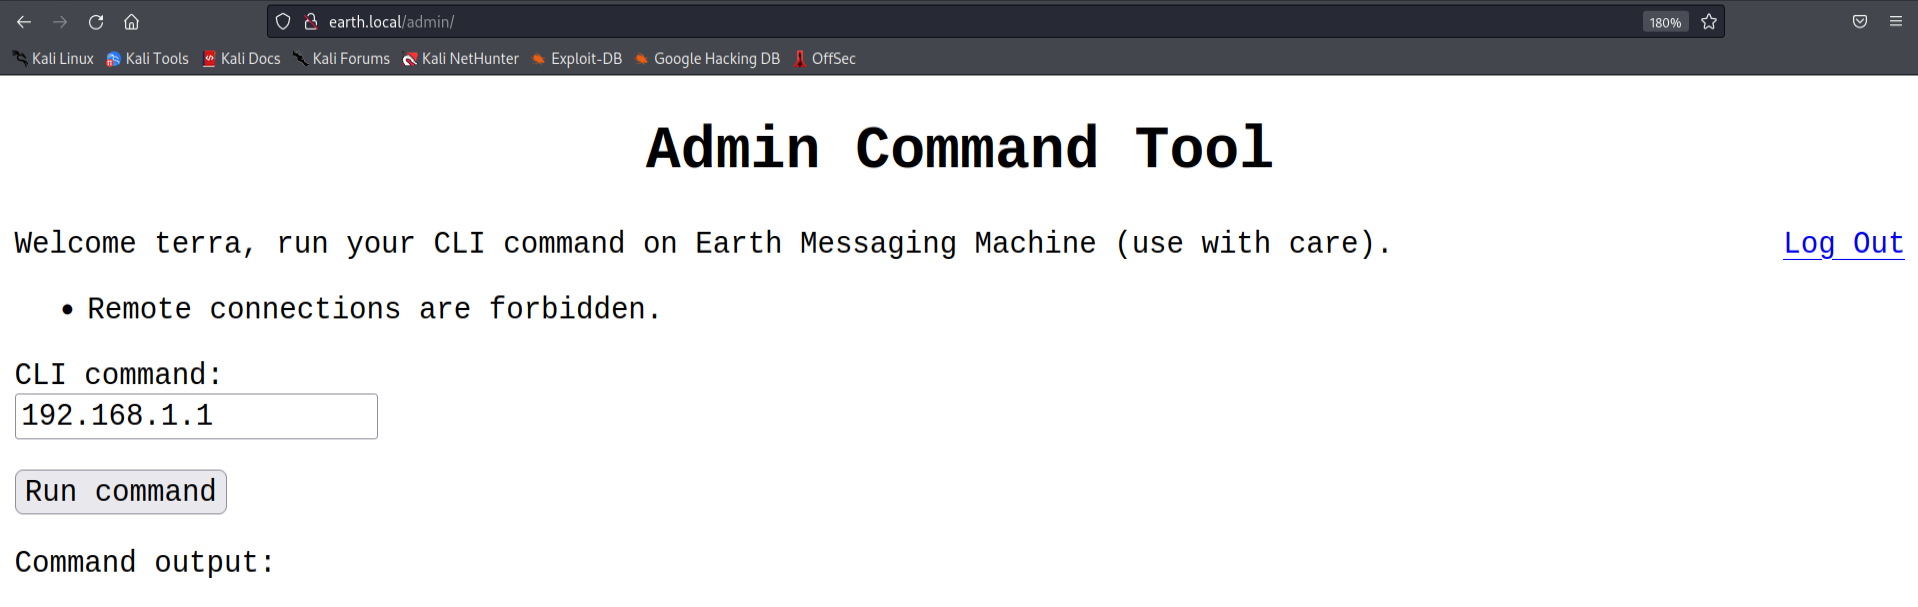
Task: Open the Firefox hamburger application menu
Action: coord(1896,22)
